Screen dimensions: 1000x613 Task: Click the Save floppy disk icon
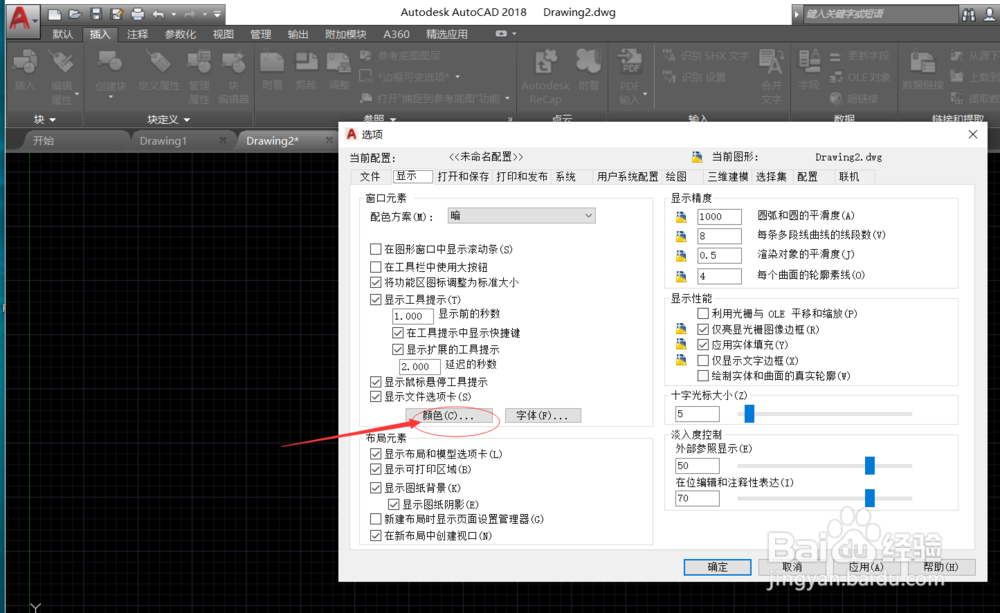pos(96,13)
